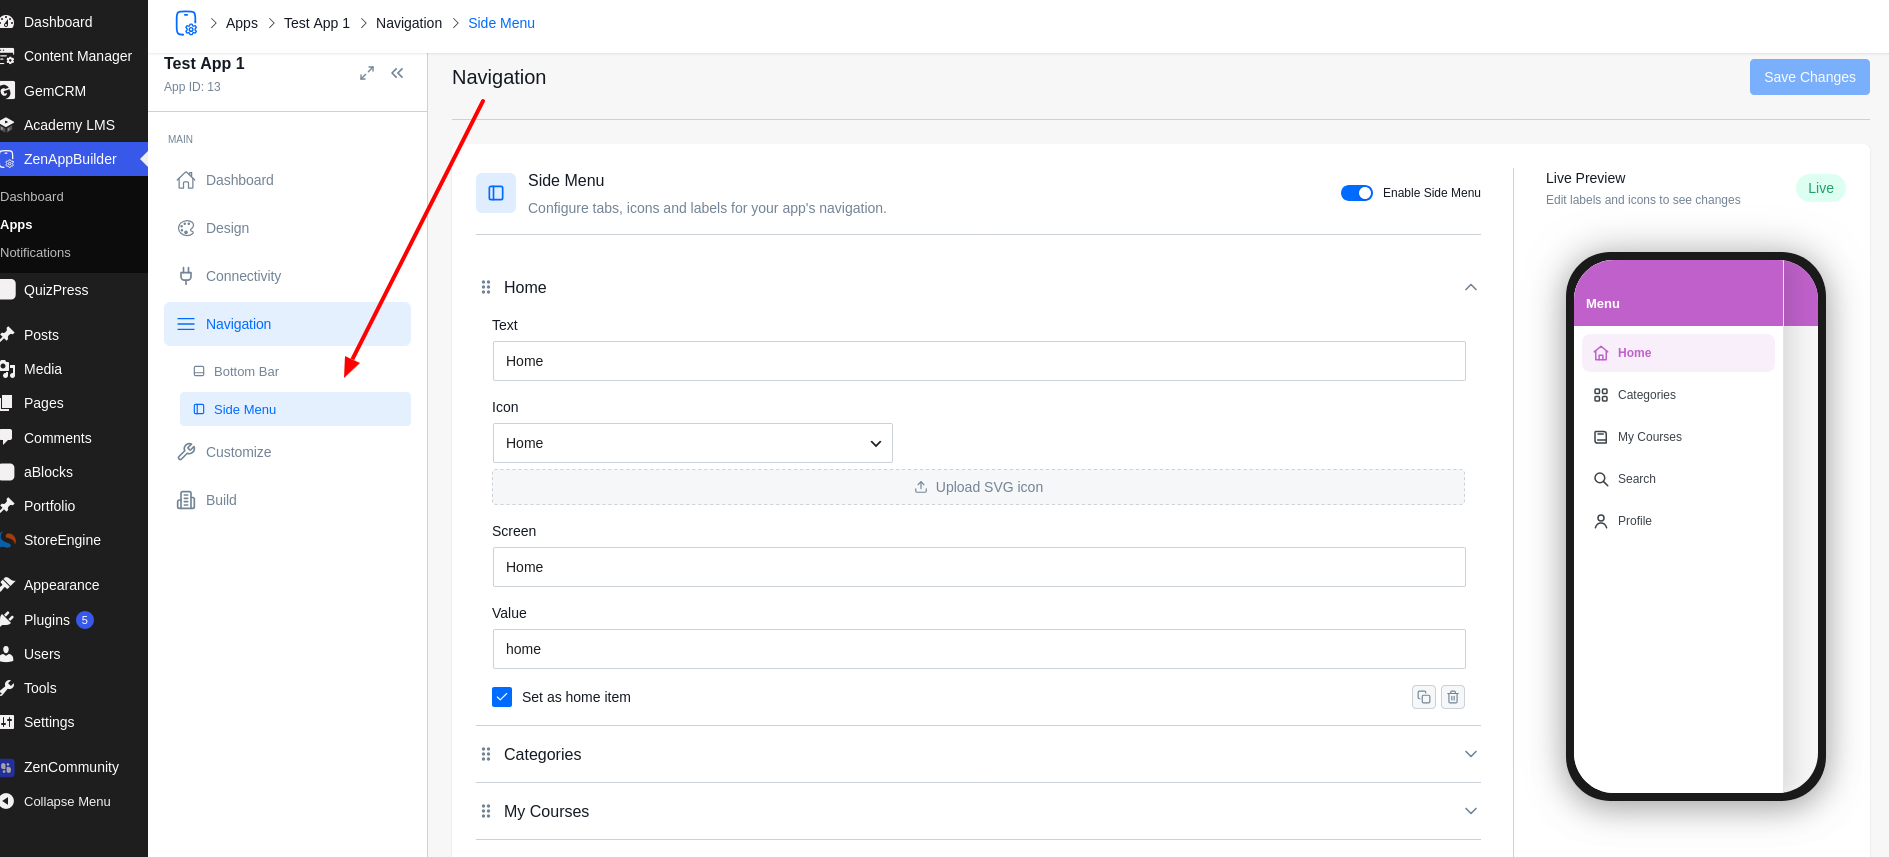Click Upload SVG icon button

click(x=978, y=487)
